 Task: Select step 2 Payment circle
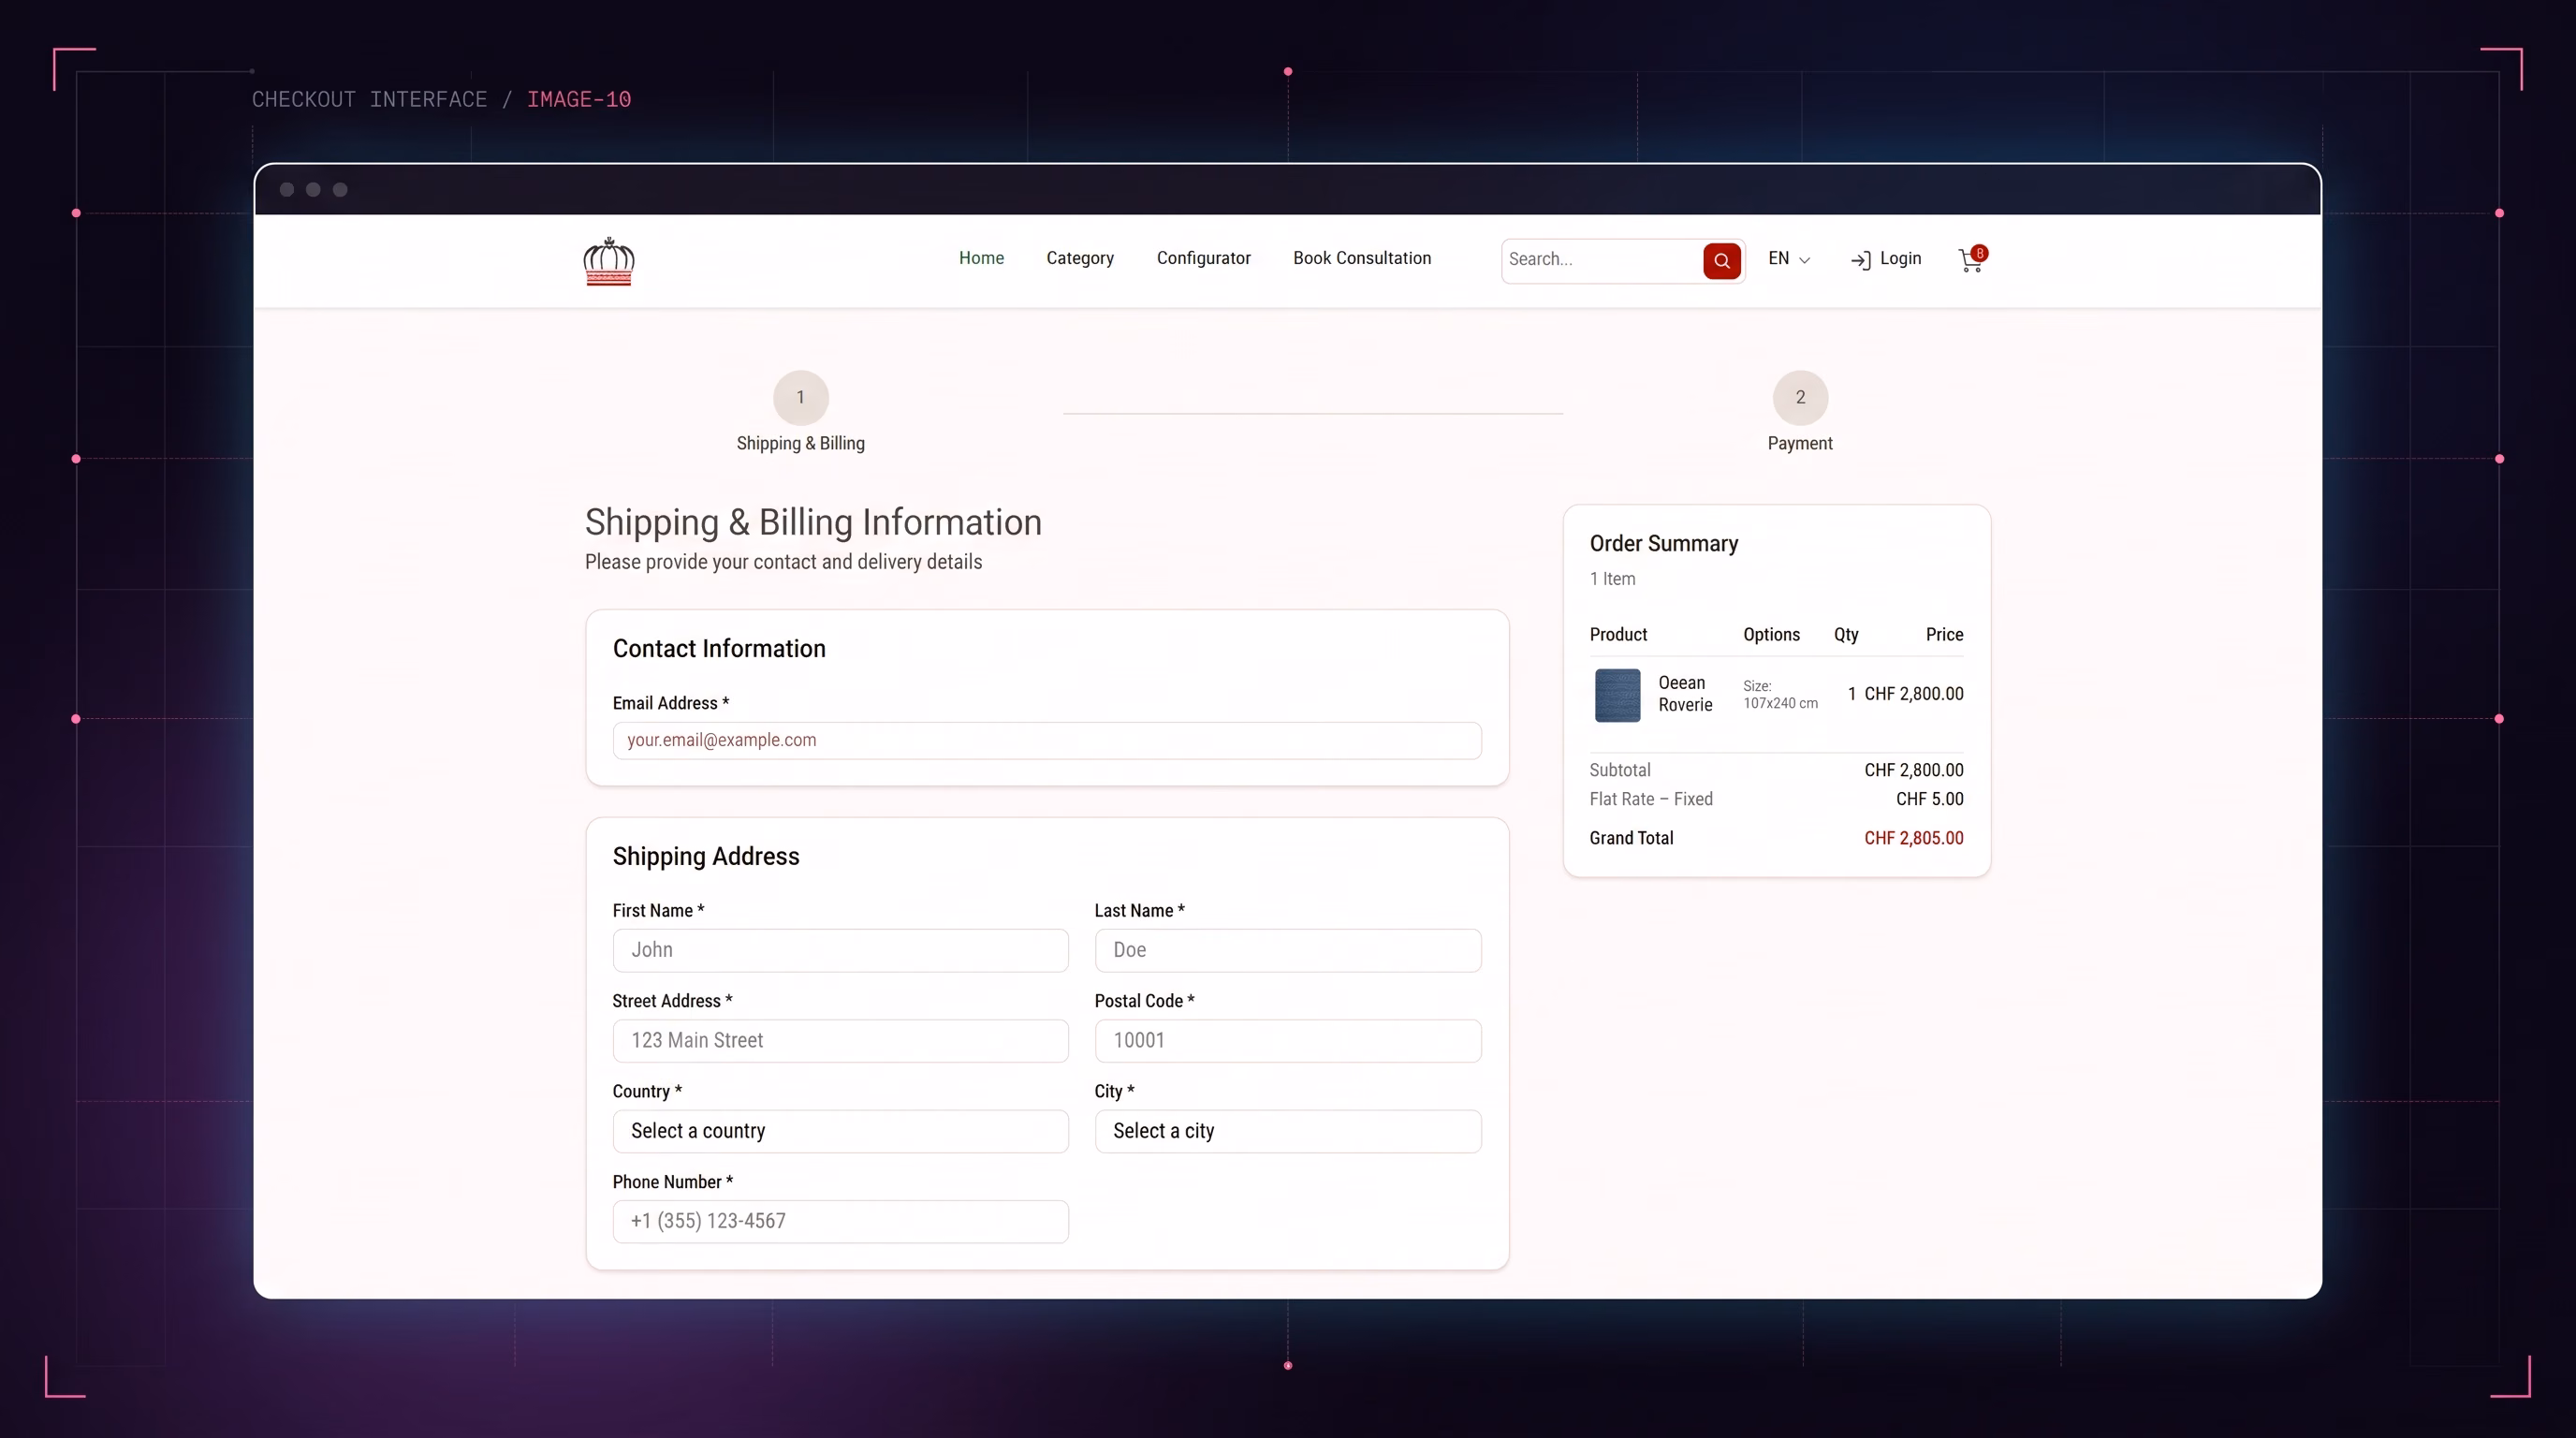pos(1800,398)
